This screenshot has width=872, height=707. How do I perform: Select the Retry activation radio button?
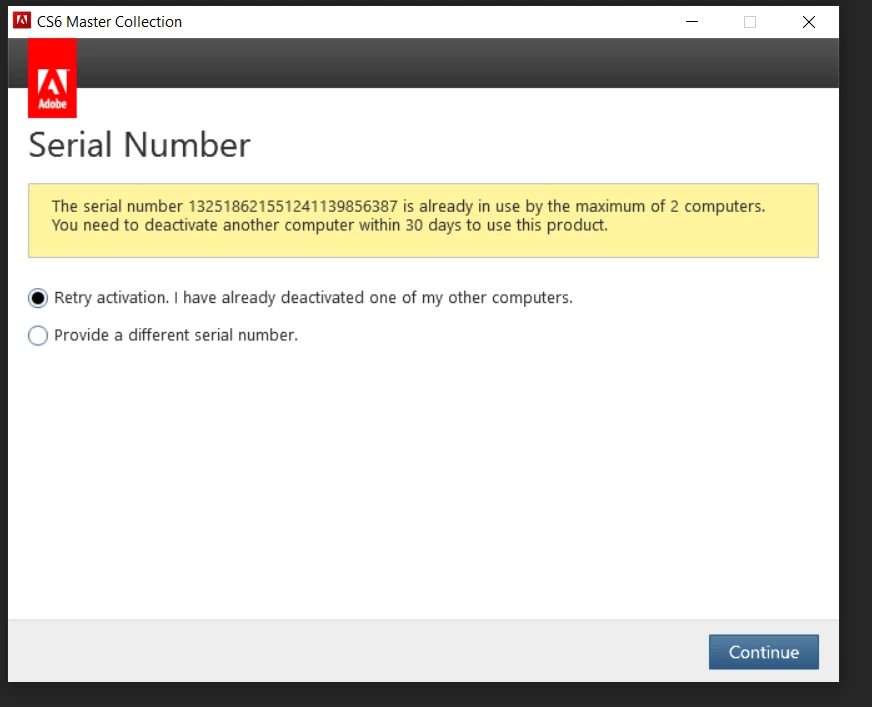(x=38, y=298)
